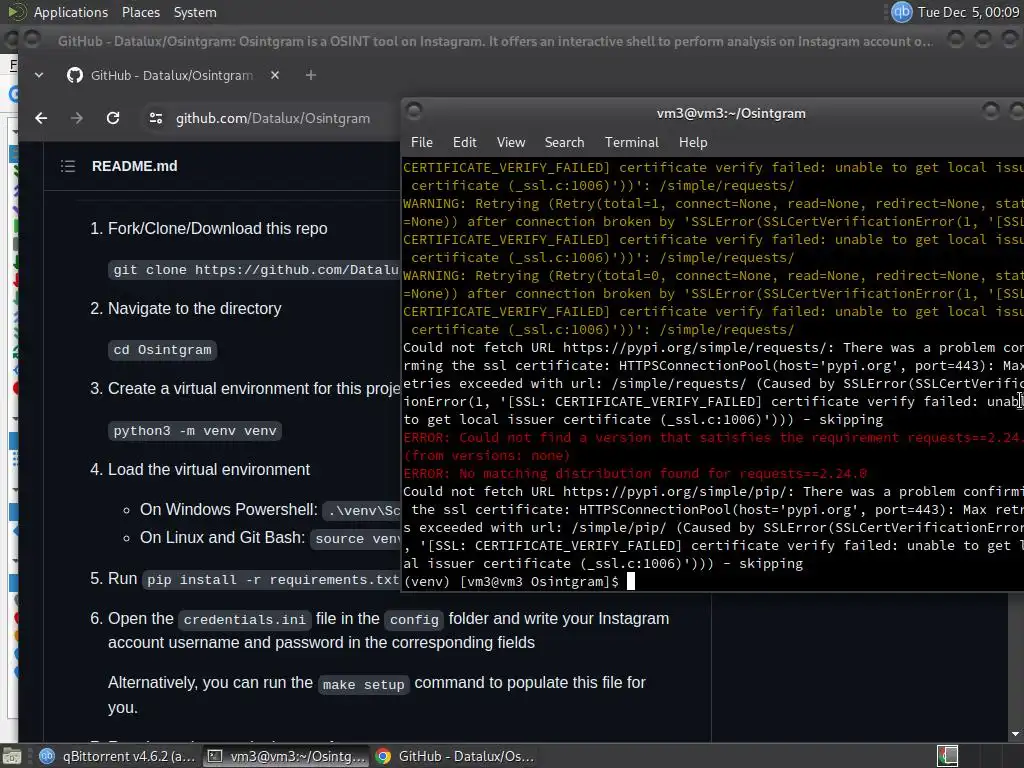Click the make setup inline code
Screen dimensions: 1024x768
[x=364, y=684]
